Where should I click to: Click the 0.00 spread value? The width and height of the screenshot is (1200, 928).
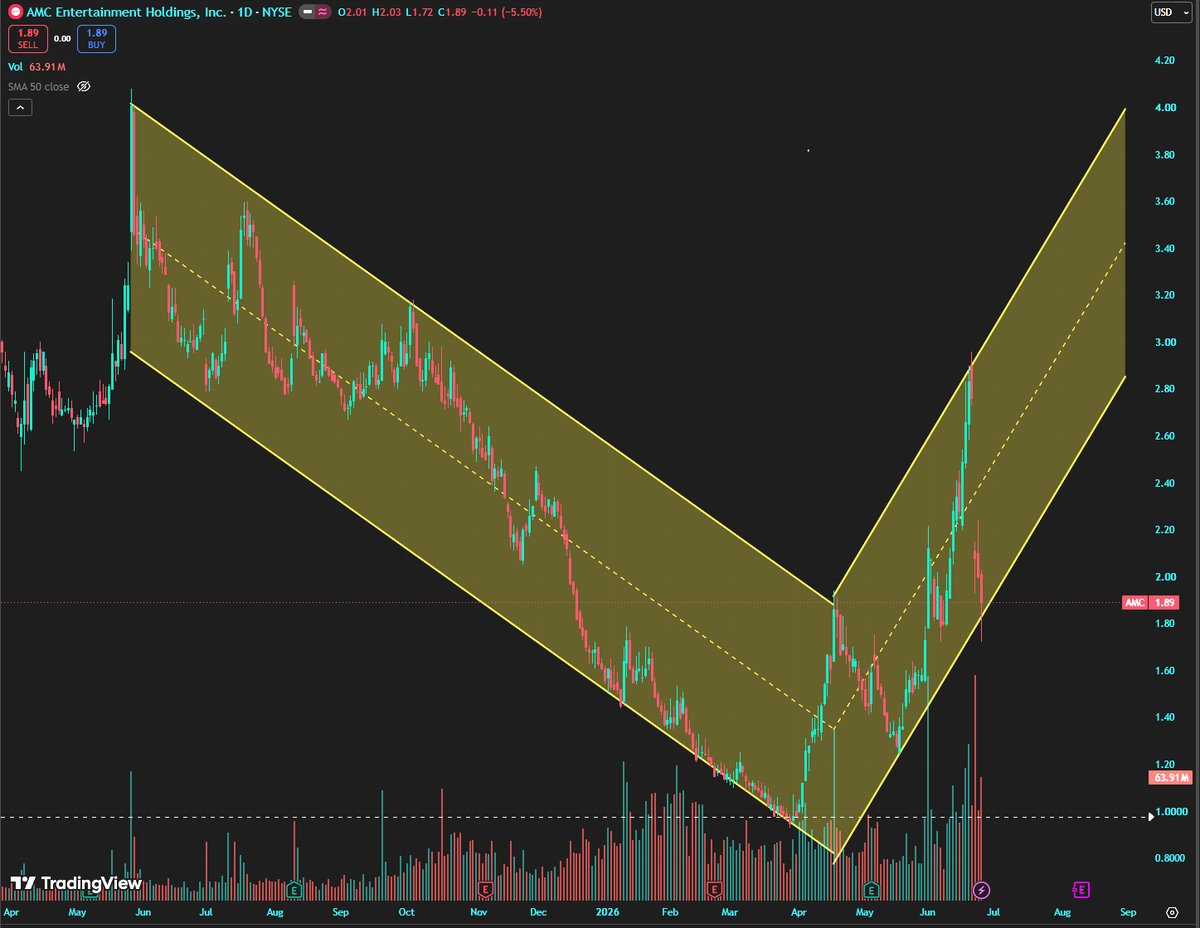pos(62,39)
